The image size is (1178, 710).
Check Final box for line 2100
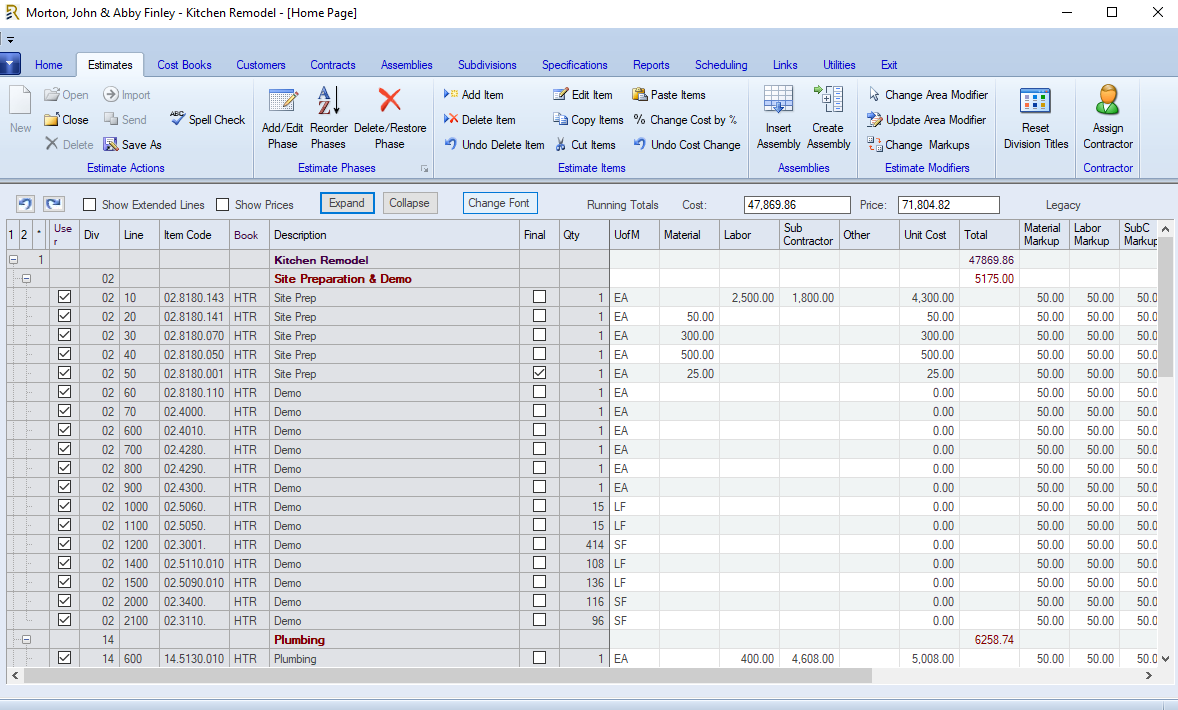click(539, 620)
